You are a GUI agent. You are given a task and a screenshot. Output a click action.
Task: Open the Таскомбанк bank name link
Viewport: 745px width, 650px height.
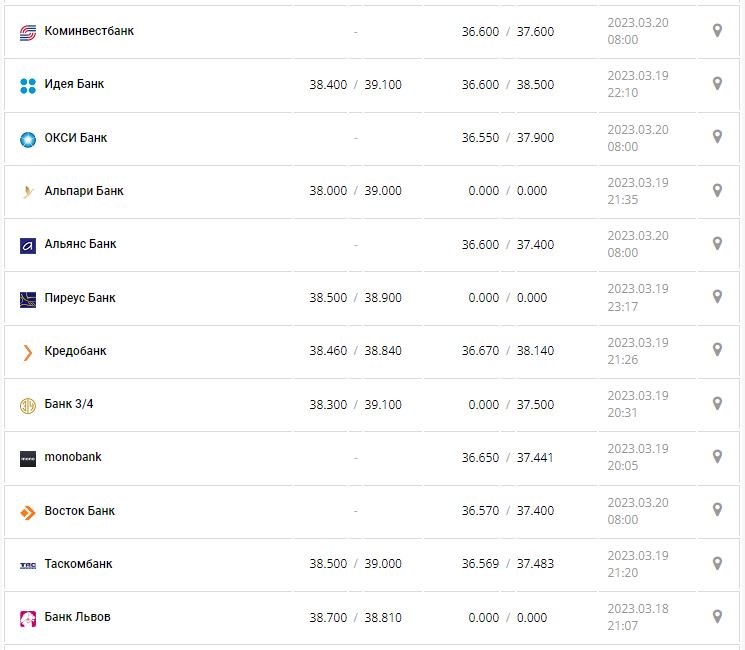pyautogui.click(x=78, y=564)
